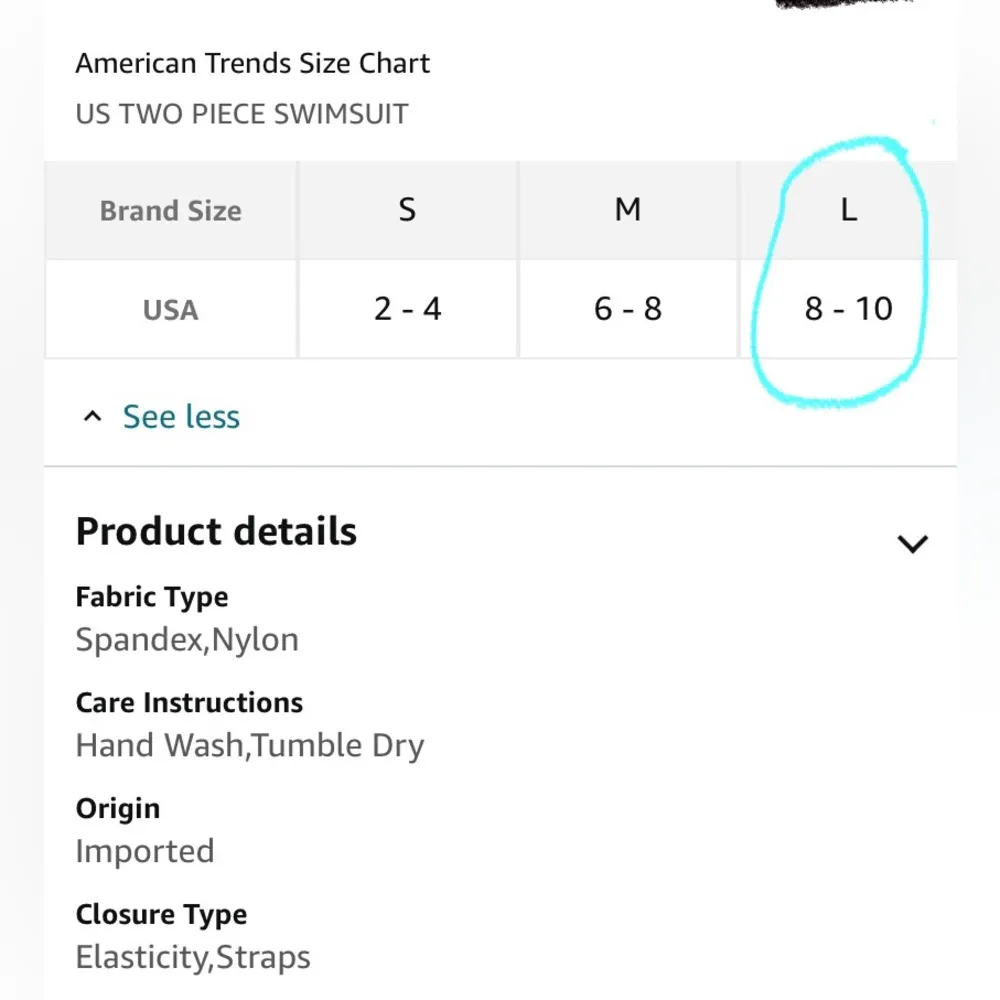Click the American Trends Size Chart title
Screen dimensions: 1000x1000
(x=252, y=63)
